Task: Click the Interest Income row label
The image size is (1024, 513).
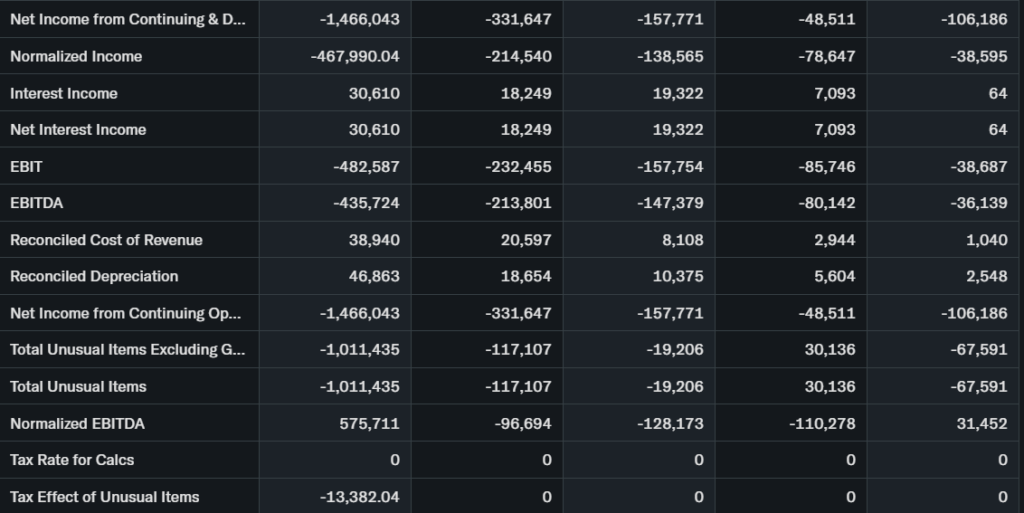Action: [64, 93]
